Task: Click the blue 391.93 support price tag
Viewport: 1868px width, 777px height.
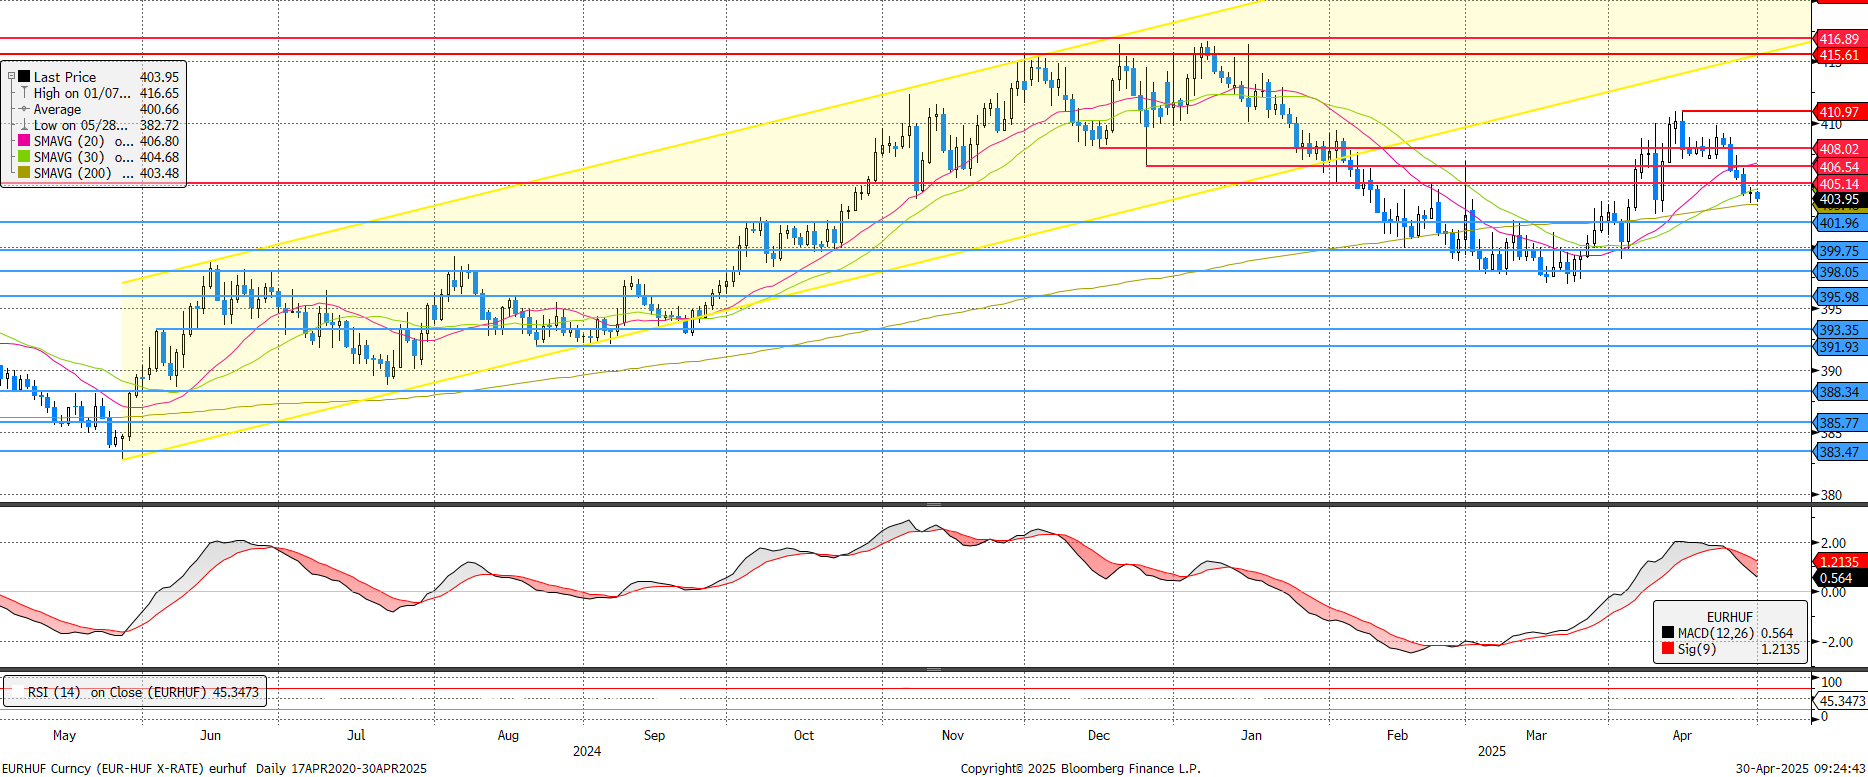Action: (1838, 347)
